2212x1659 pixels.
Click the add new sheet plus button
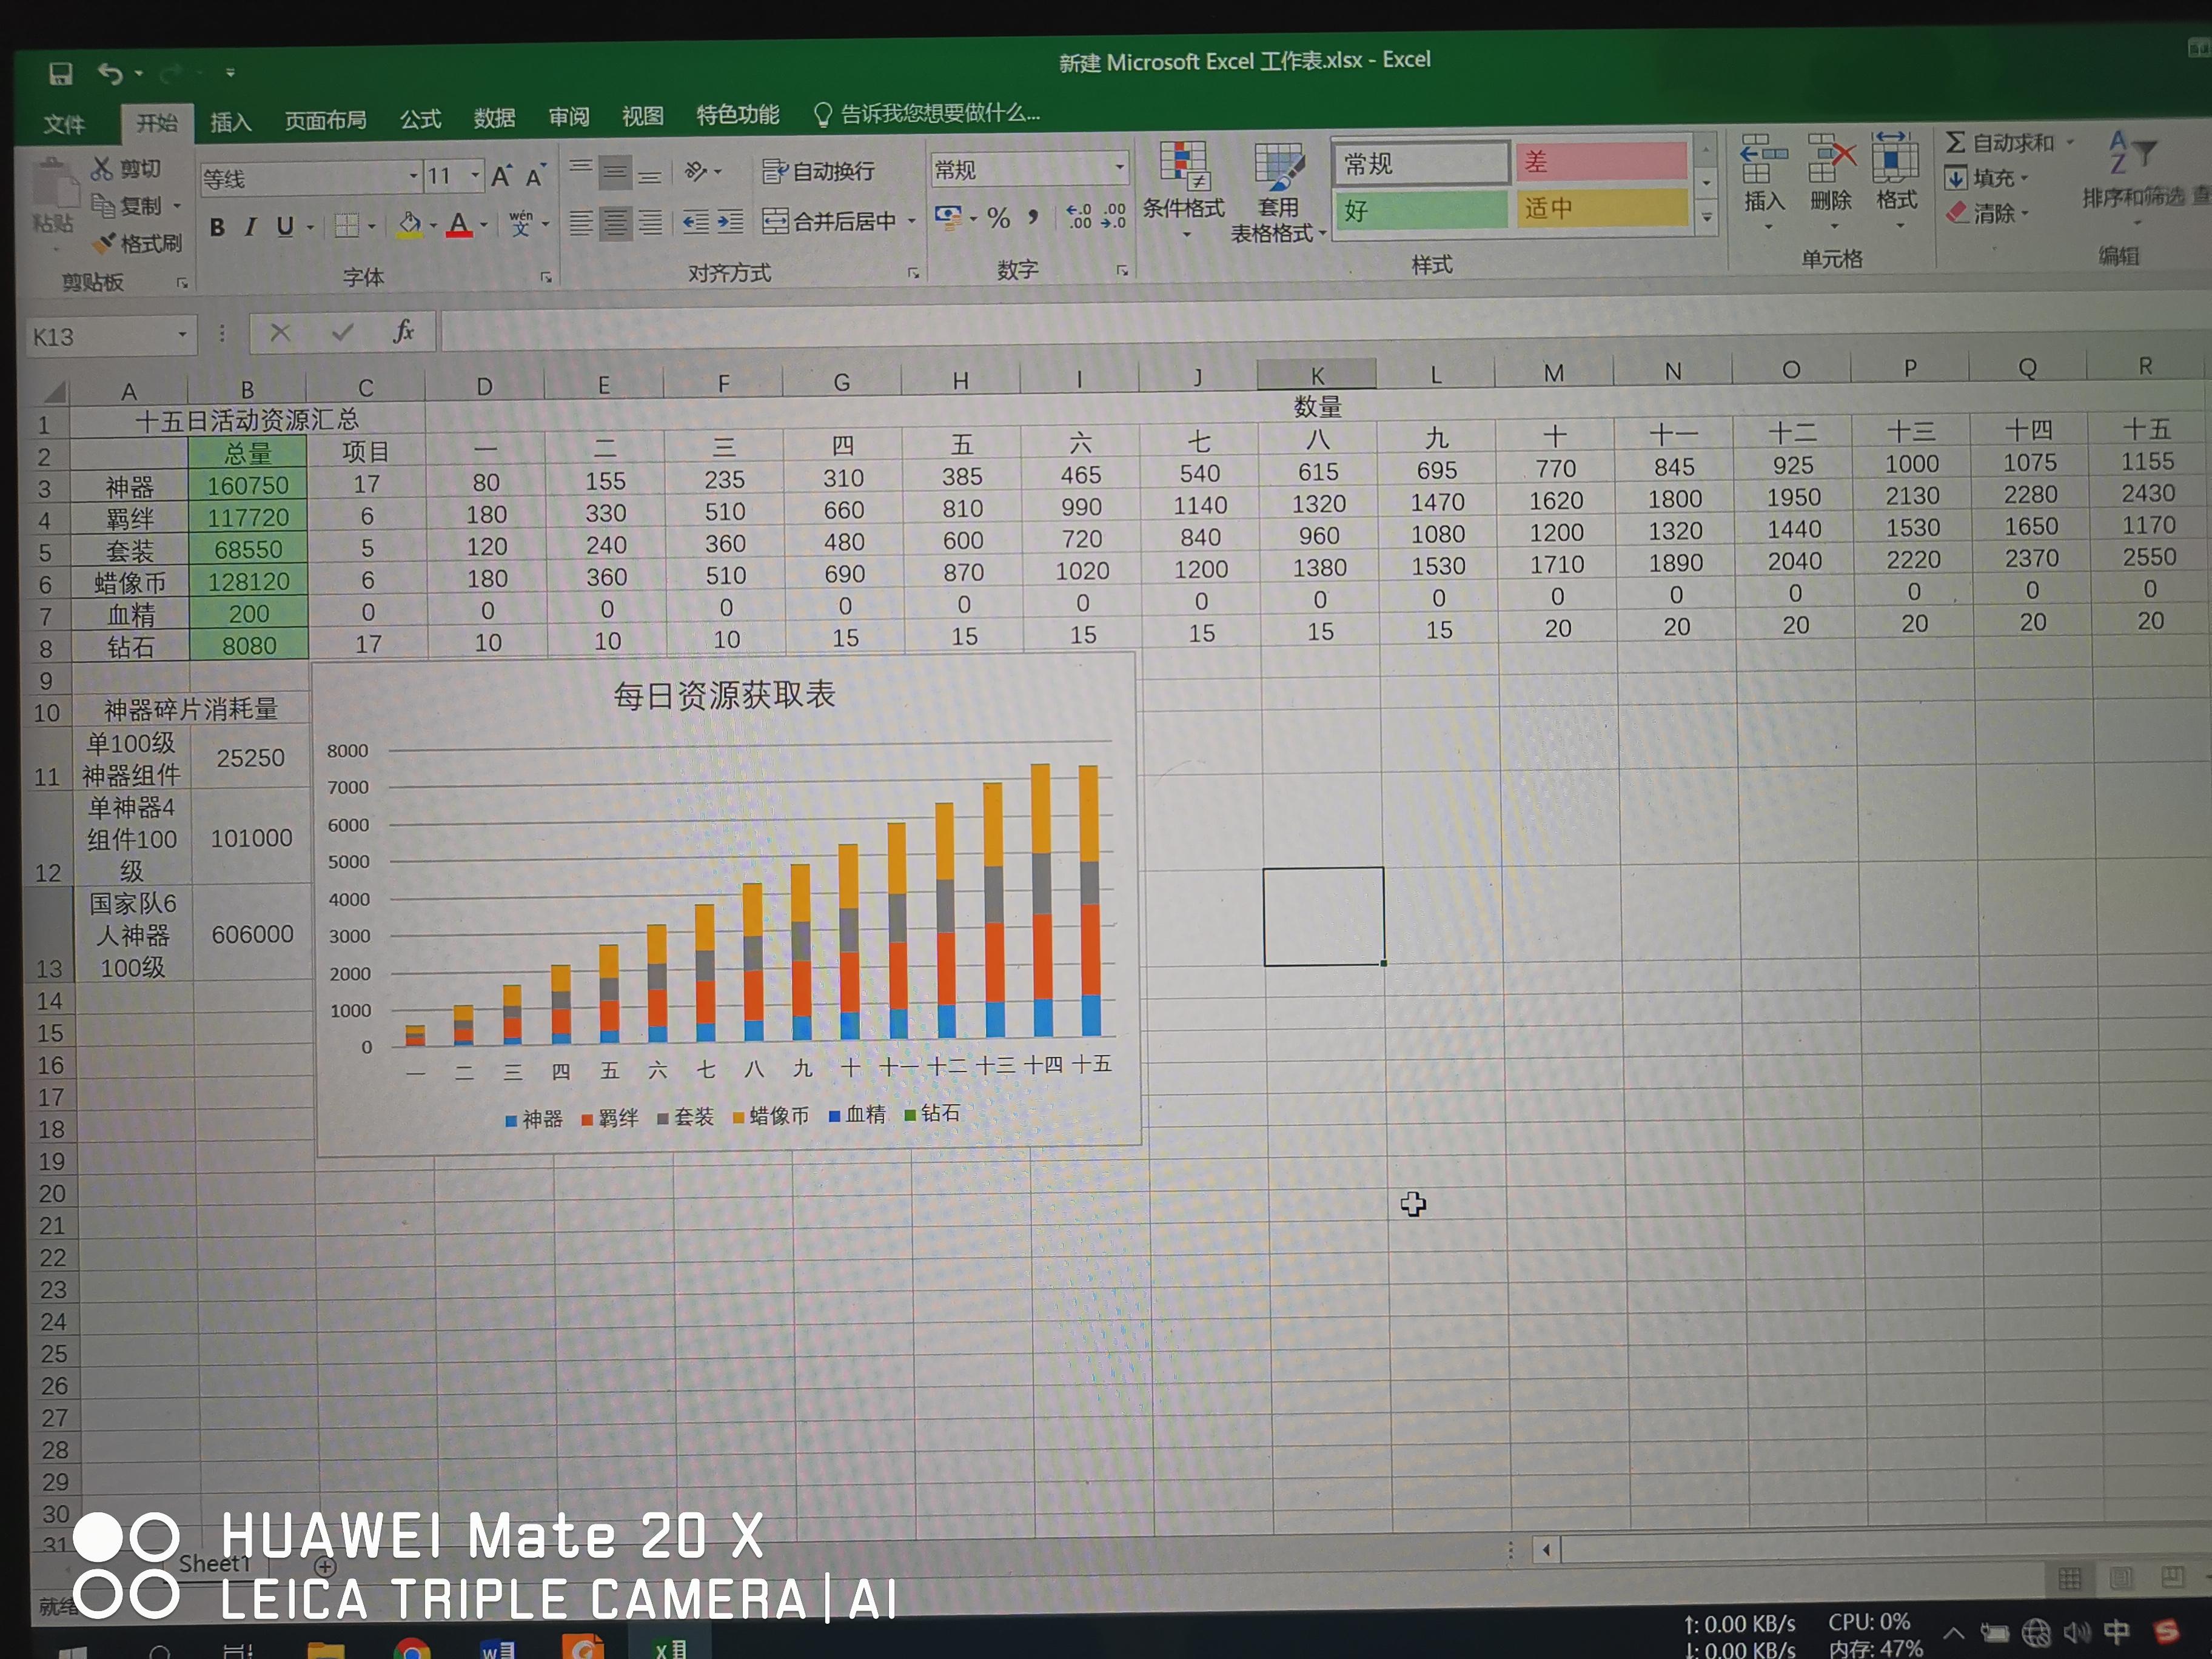tap(326, 1565)
